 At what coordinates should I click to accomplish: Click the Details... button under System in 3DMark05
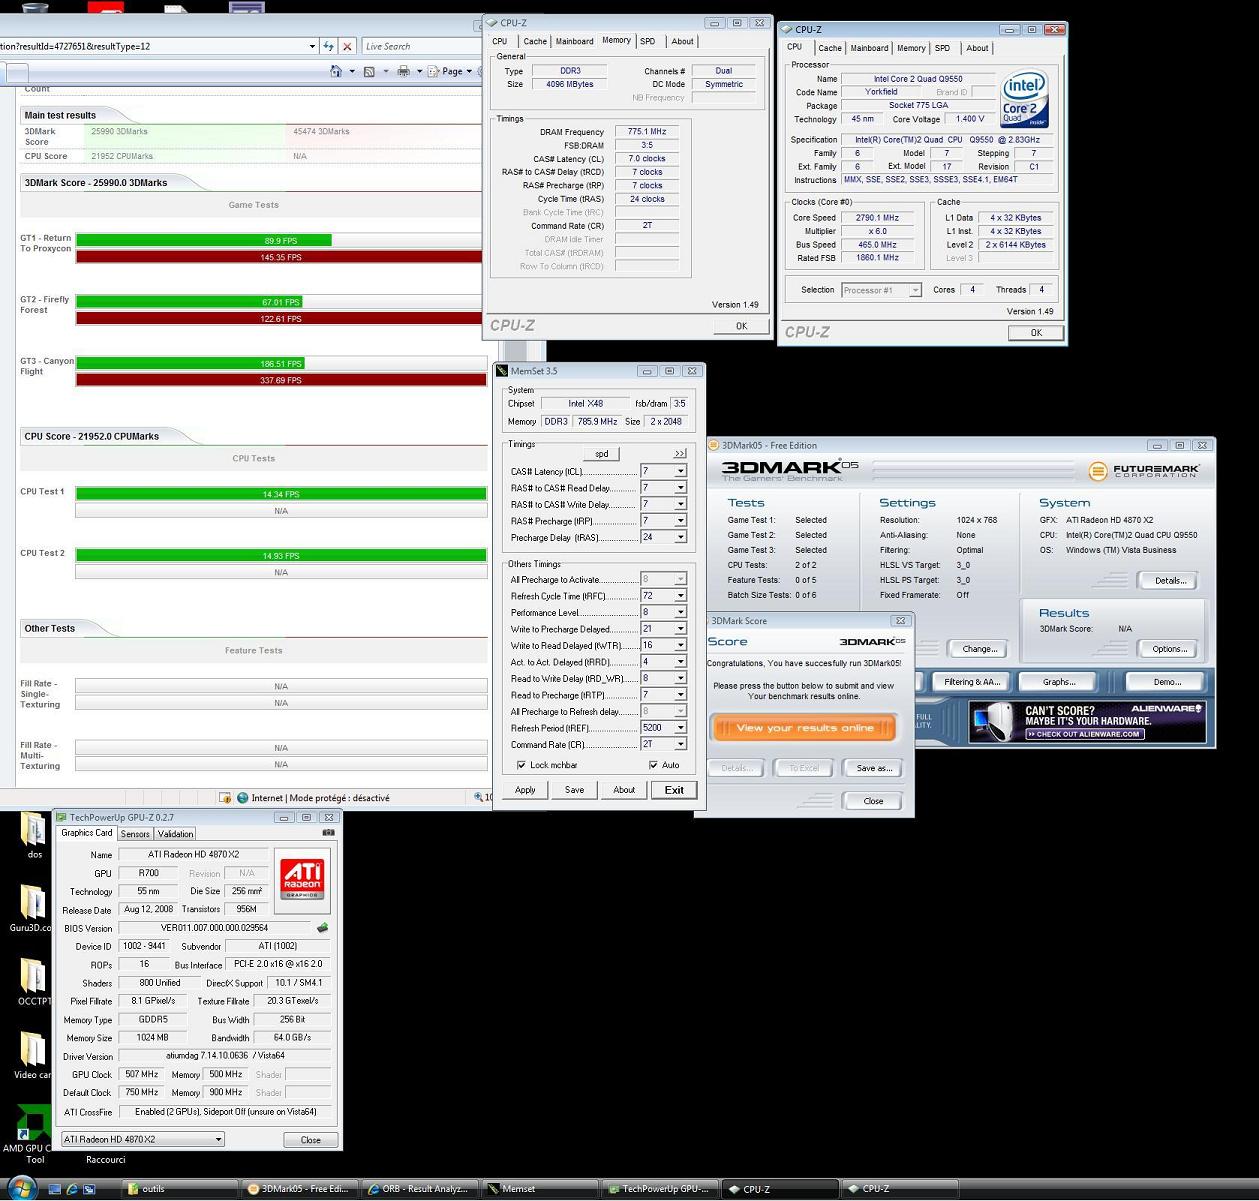(x=1169, y=580)
